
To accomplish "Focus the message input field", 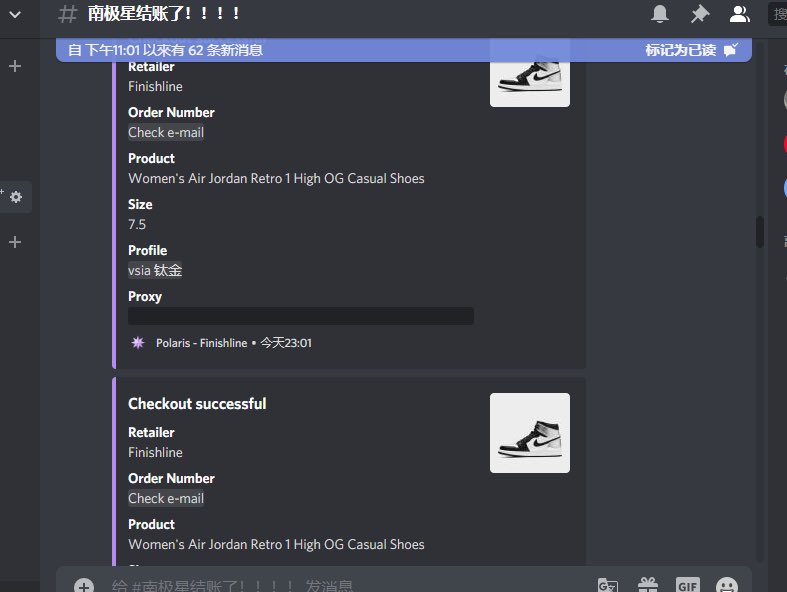I will (341, 585).
